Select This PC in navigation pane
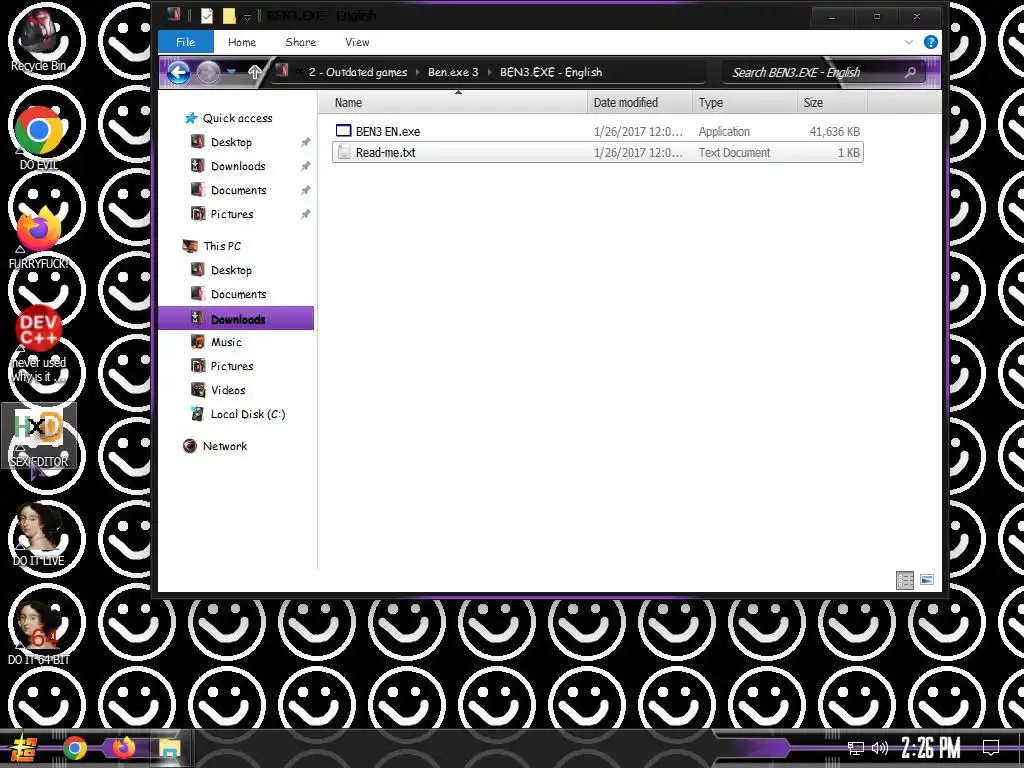 [x=212, y=246]
